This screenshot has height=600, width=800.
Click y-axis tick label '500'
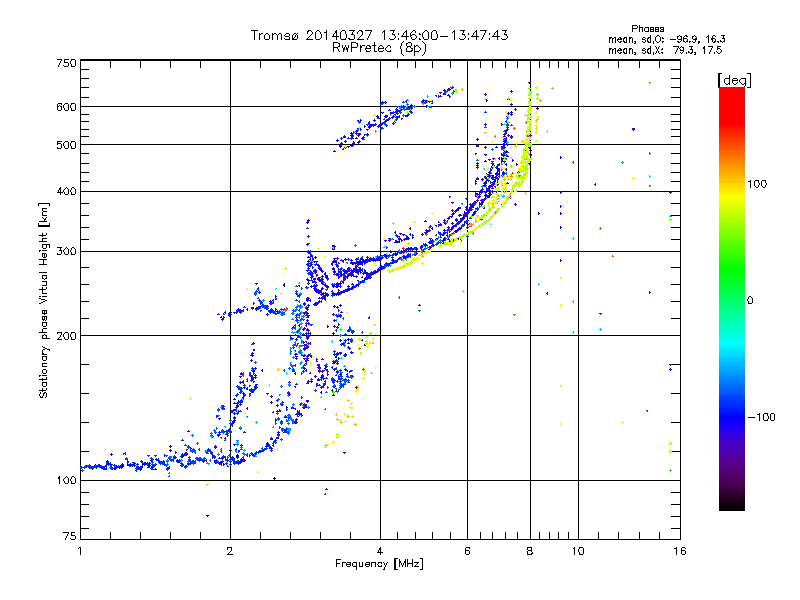[x=66, y=145]
